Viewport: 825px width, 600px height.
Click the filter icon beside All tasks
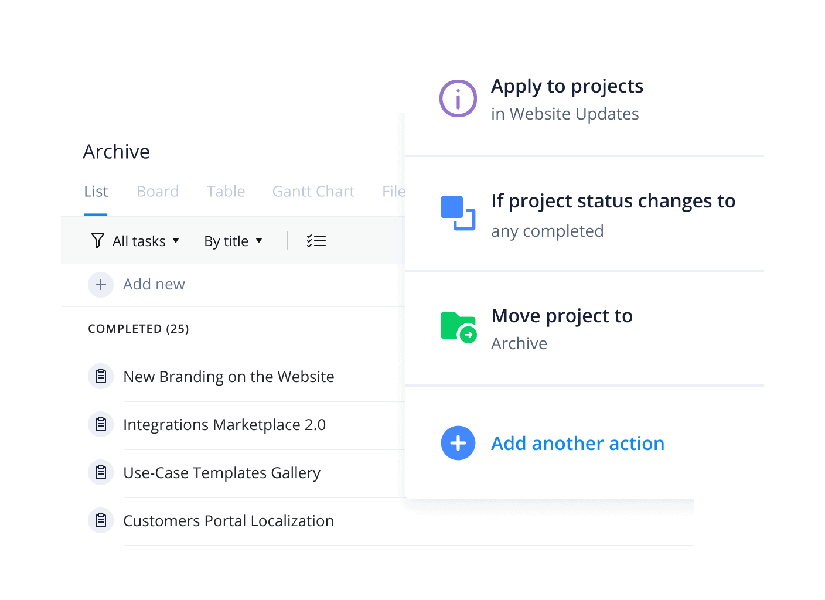97,240
